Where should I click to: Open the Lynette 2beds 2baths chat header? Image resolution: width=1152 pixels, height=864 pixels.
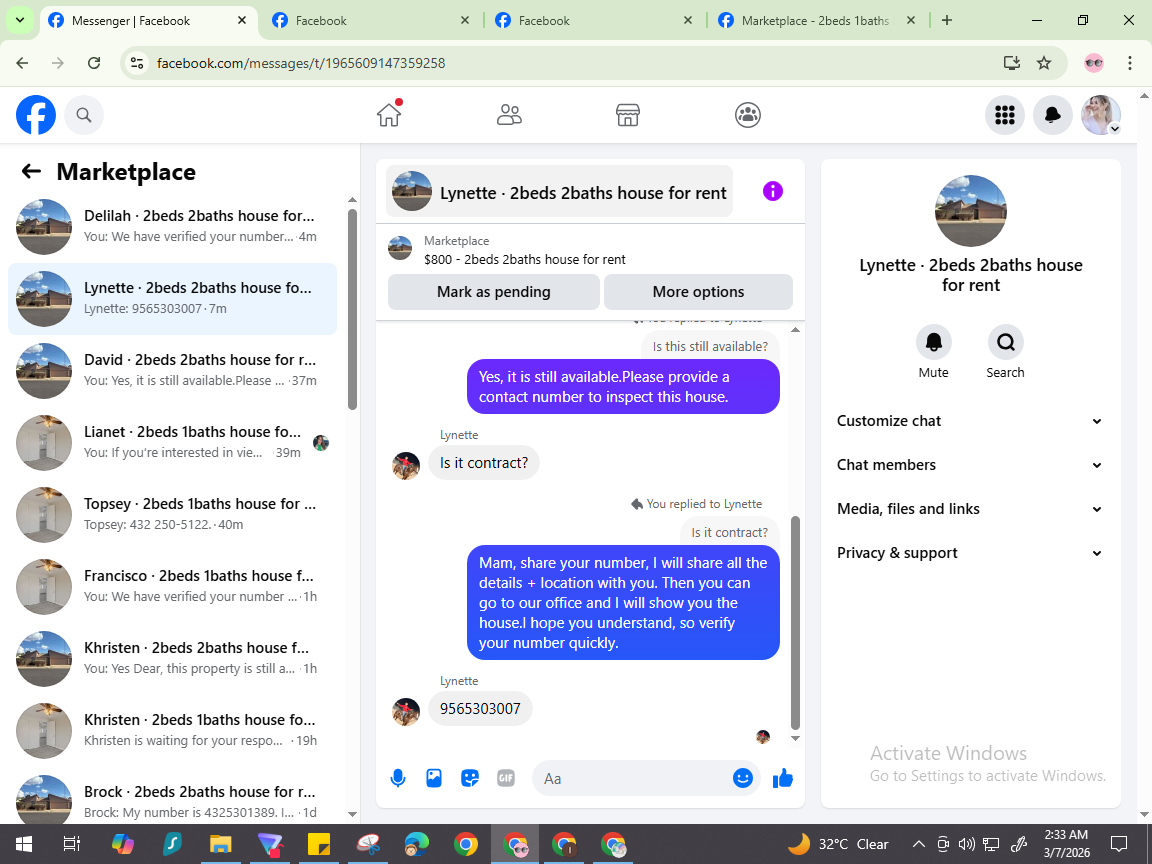pos(560,191)
